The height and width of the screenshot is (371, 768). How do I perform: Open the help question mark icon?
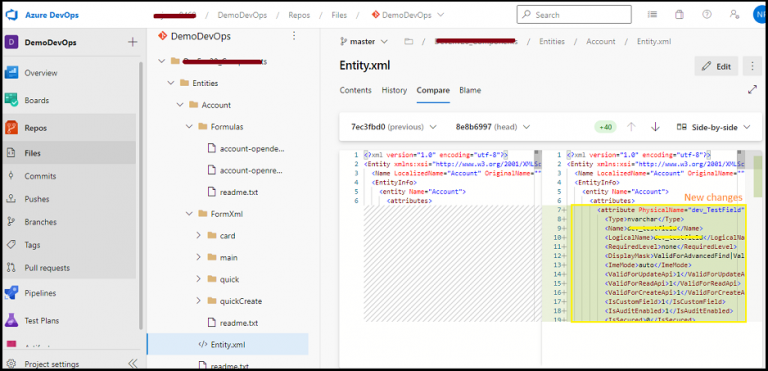706,15
